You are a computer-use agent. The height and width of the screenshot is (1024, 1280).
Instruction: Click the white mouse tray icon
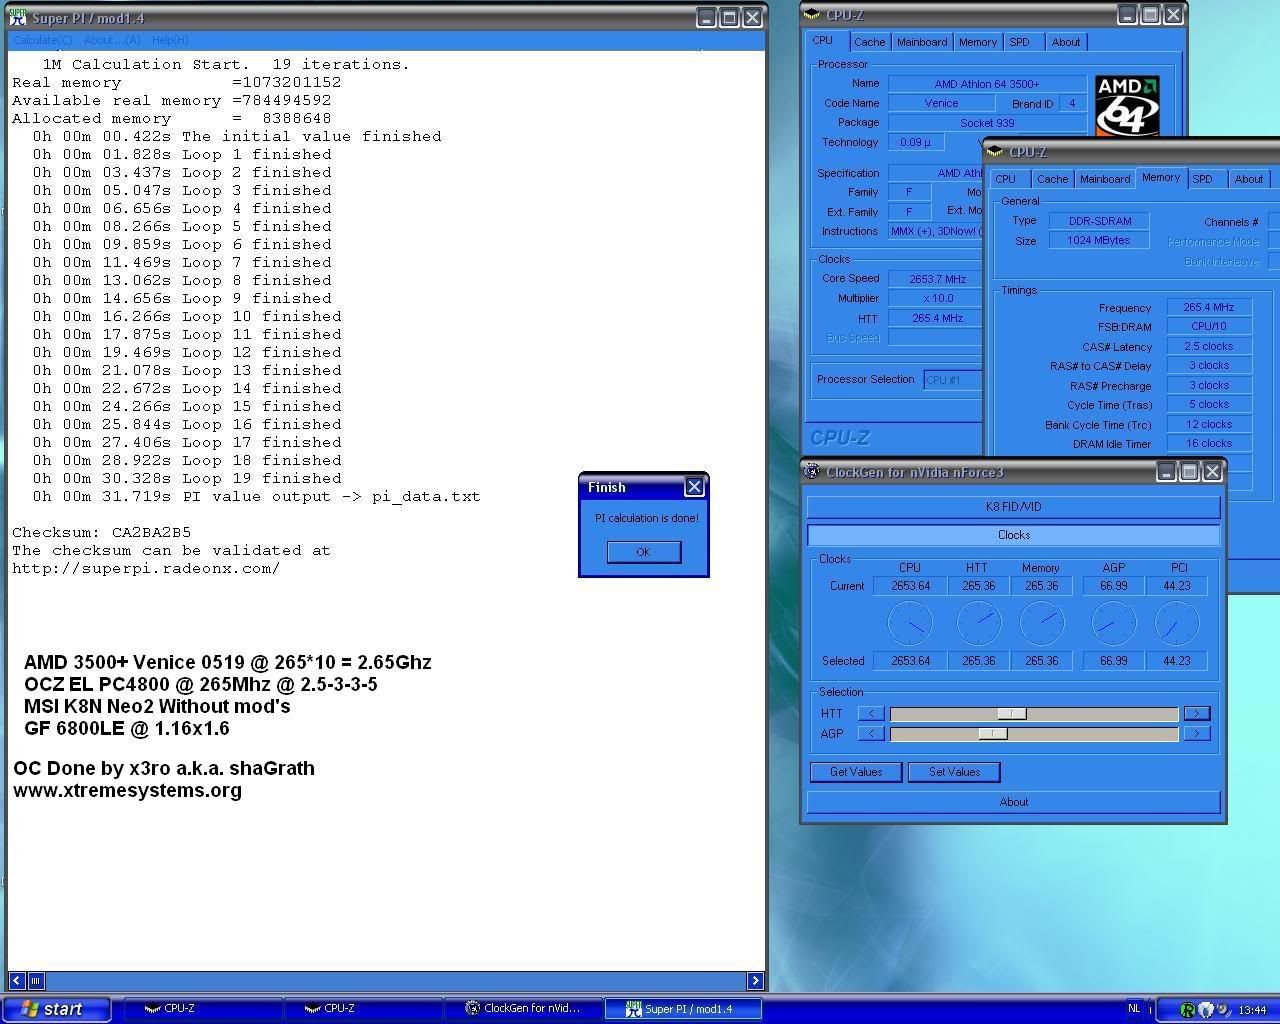pos(1206,1009)
